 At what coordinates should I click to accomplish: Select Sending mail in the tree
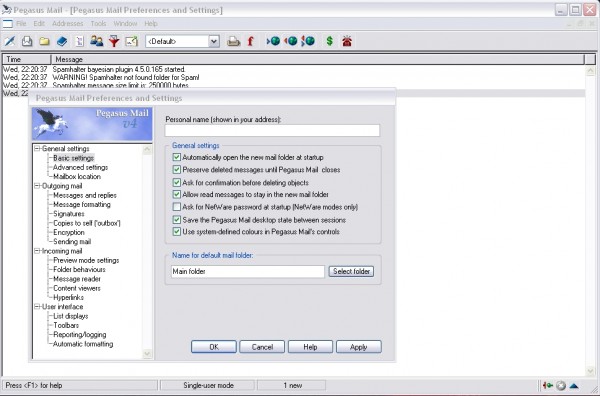72,241
